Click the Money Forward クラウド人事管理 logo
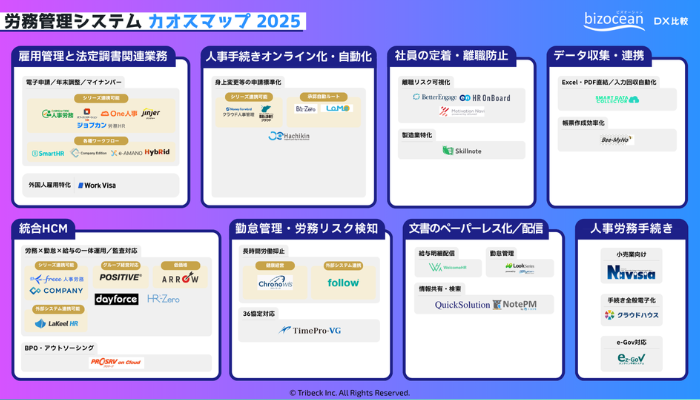The image size is (700, 400). tap(238, 112)
